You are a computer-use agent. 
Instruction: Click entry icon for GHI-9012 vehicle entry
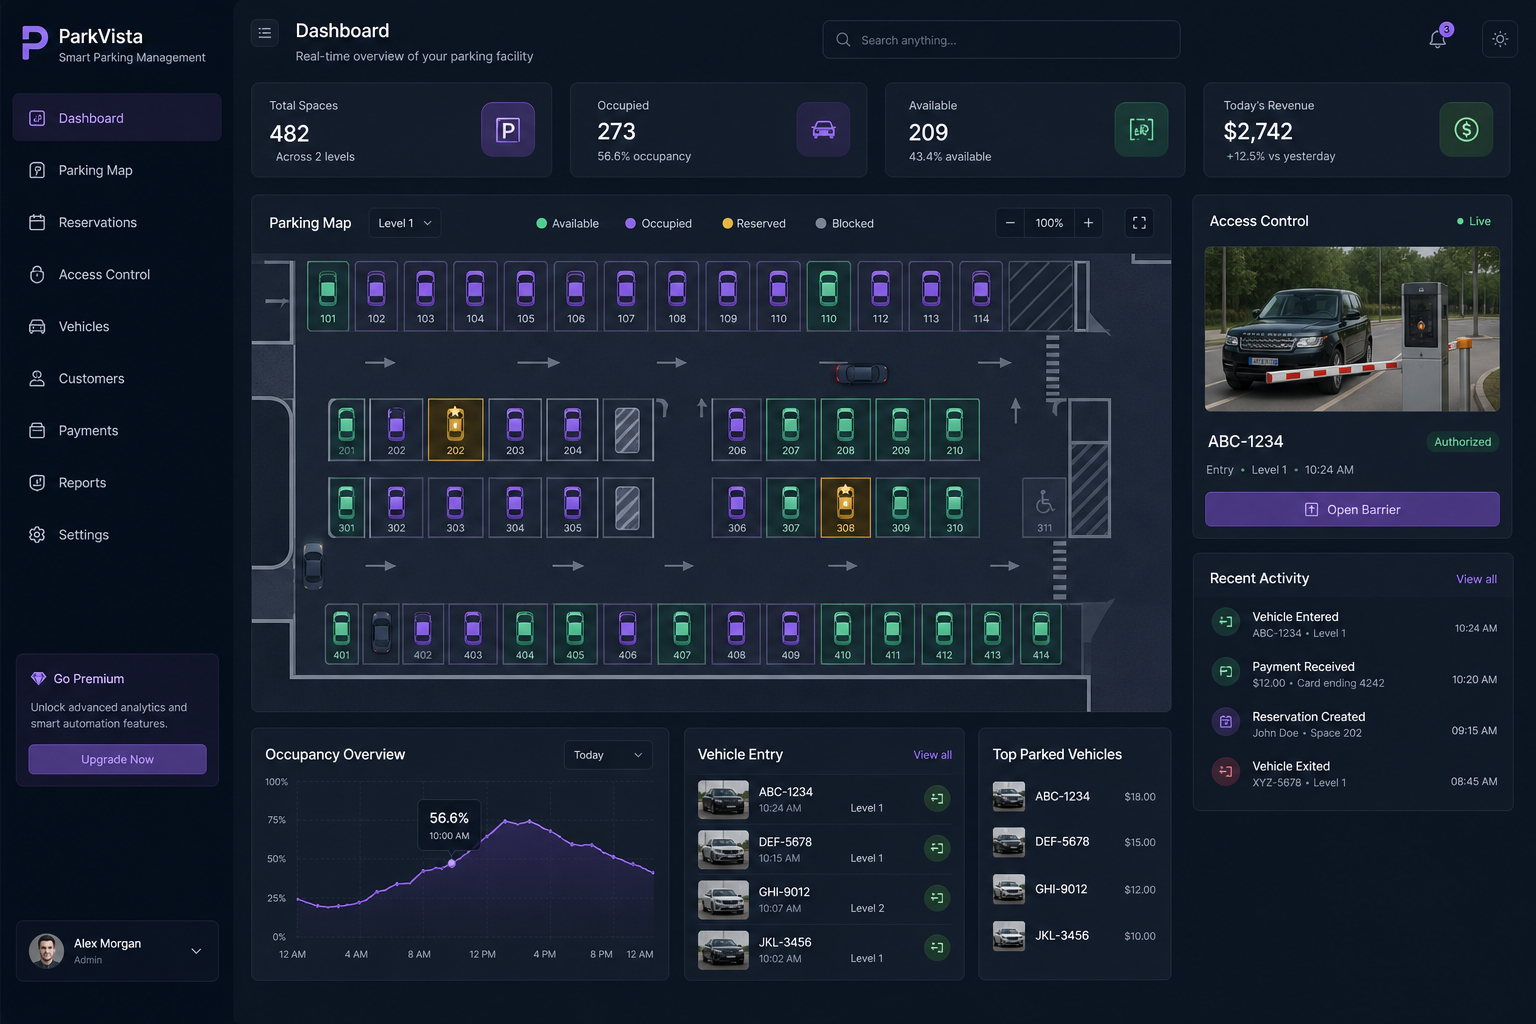click(937, 897)
